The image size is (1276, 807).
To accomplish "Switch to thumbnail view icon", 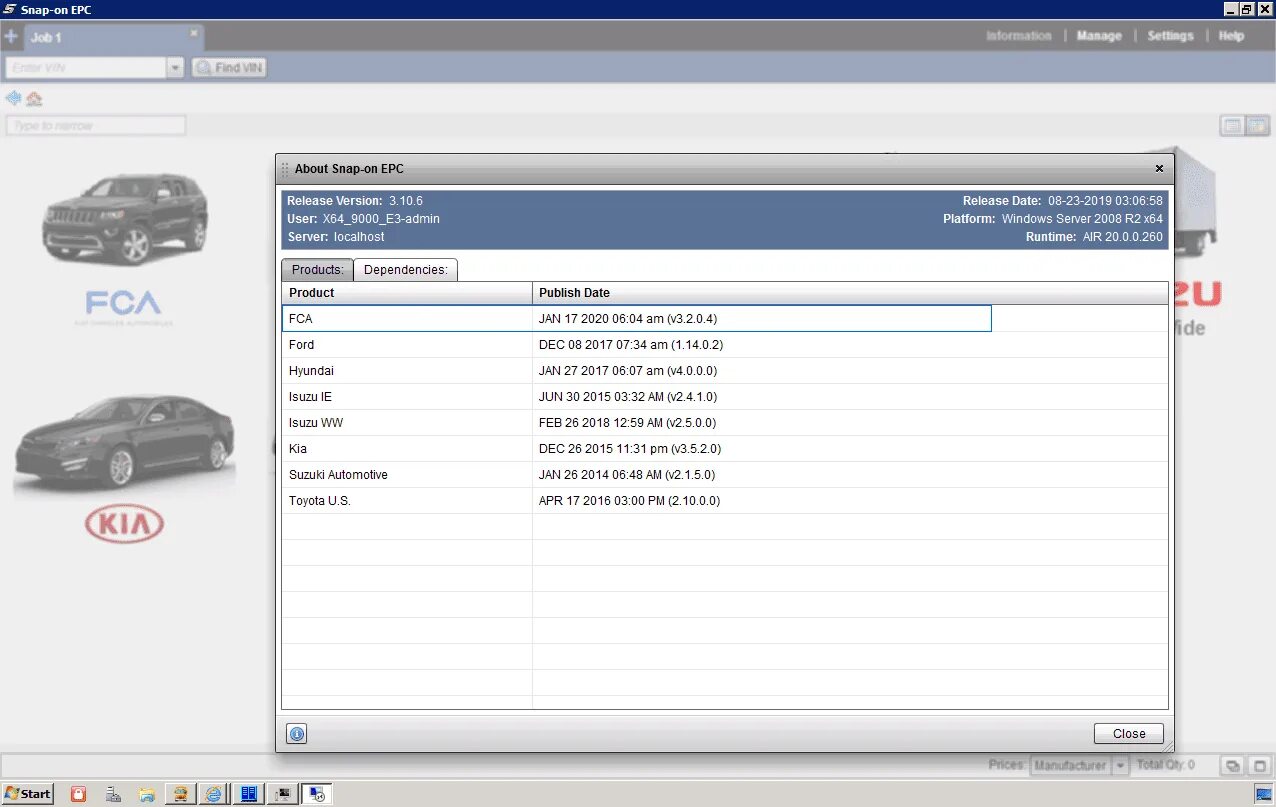I will 1256,126.
